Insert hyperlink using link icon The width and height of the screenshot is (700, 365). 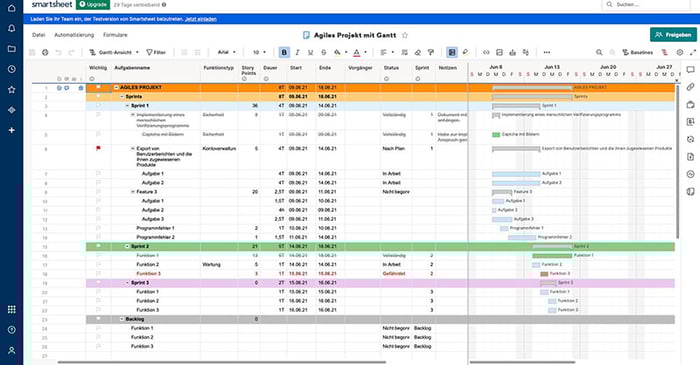tap(486, 52)
